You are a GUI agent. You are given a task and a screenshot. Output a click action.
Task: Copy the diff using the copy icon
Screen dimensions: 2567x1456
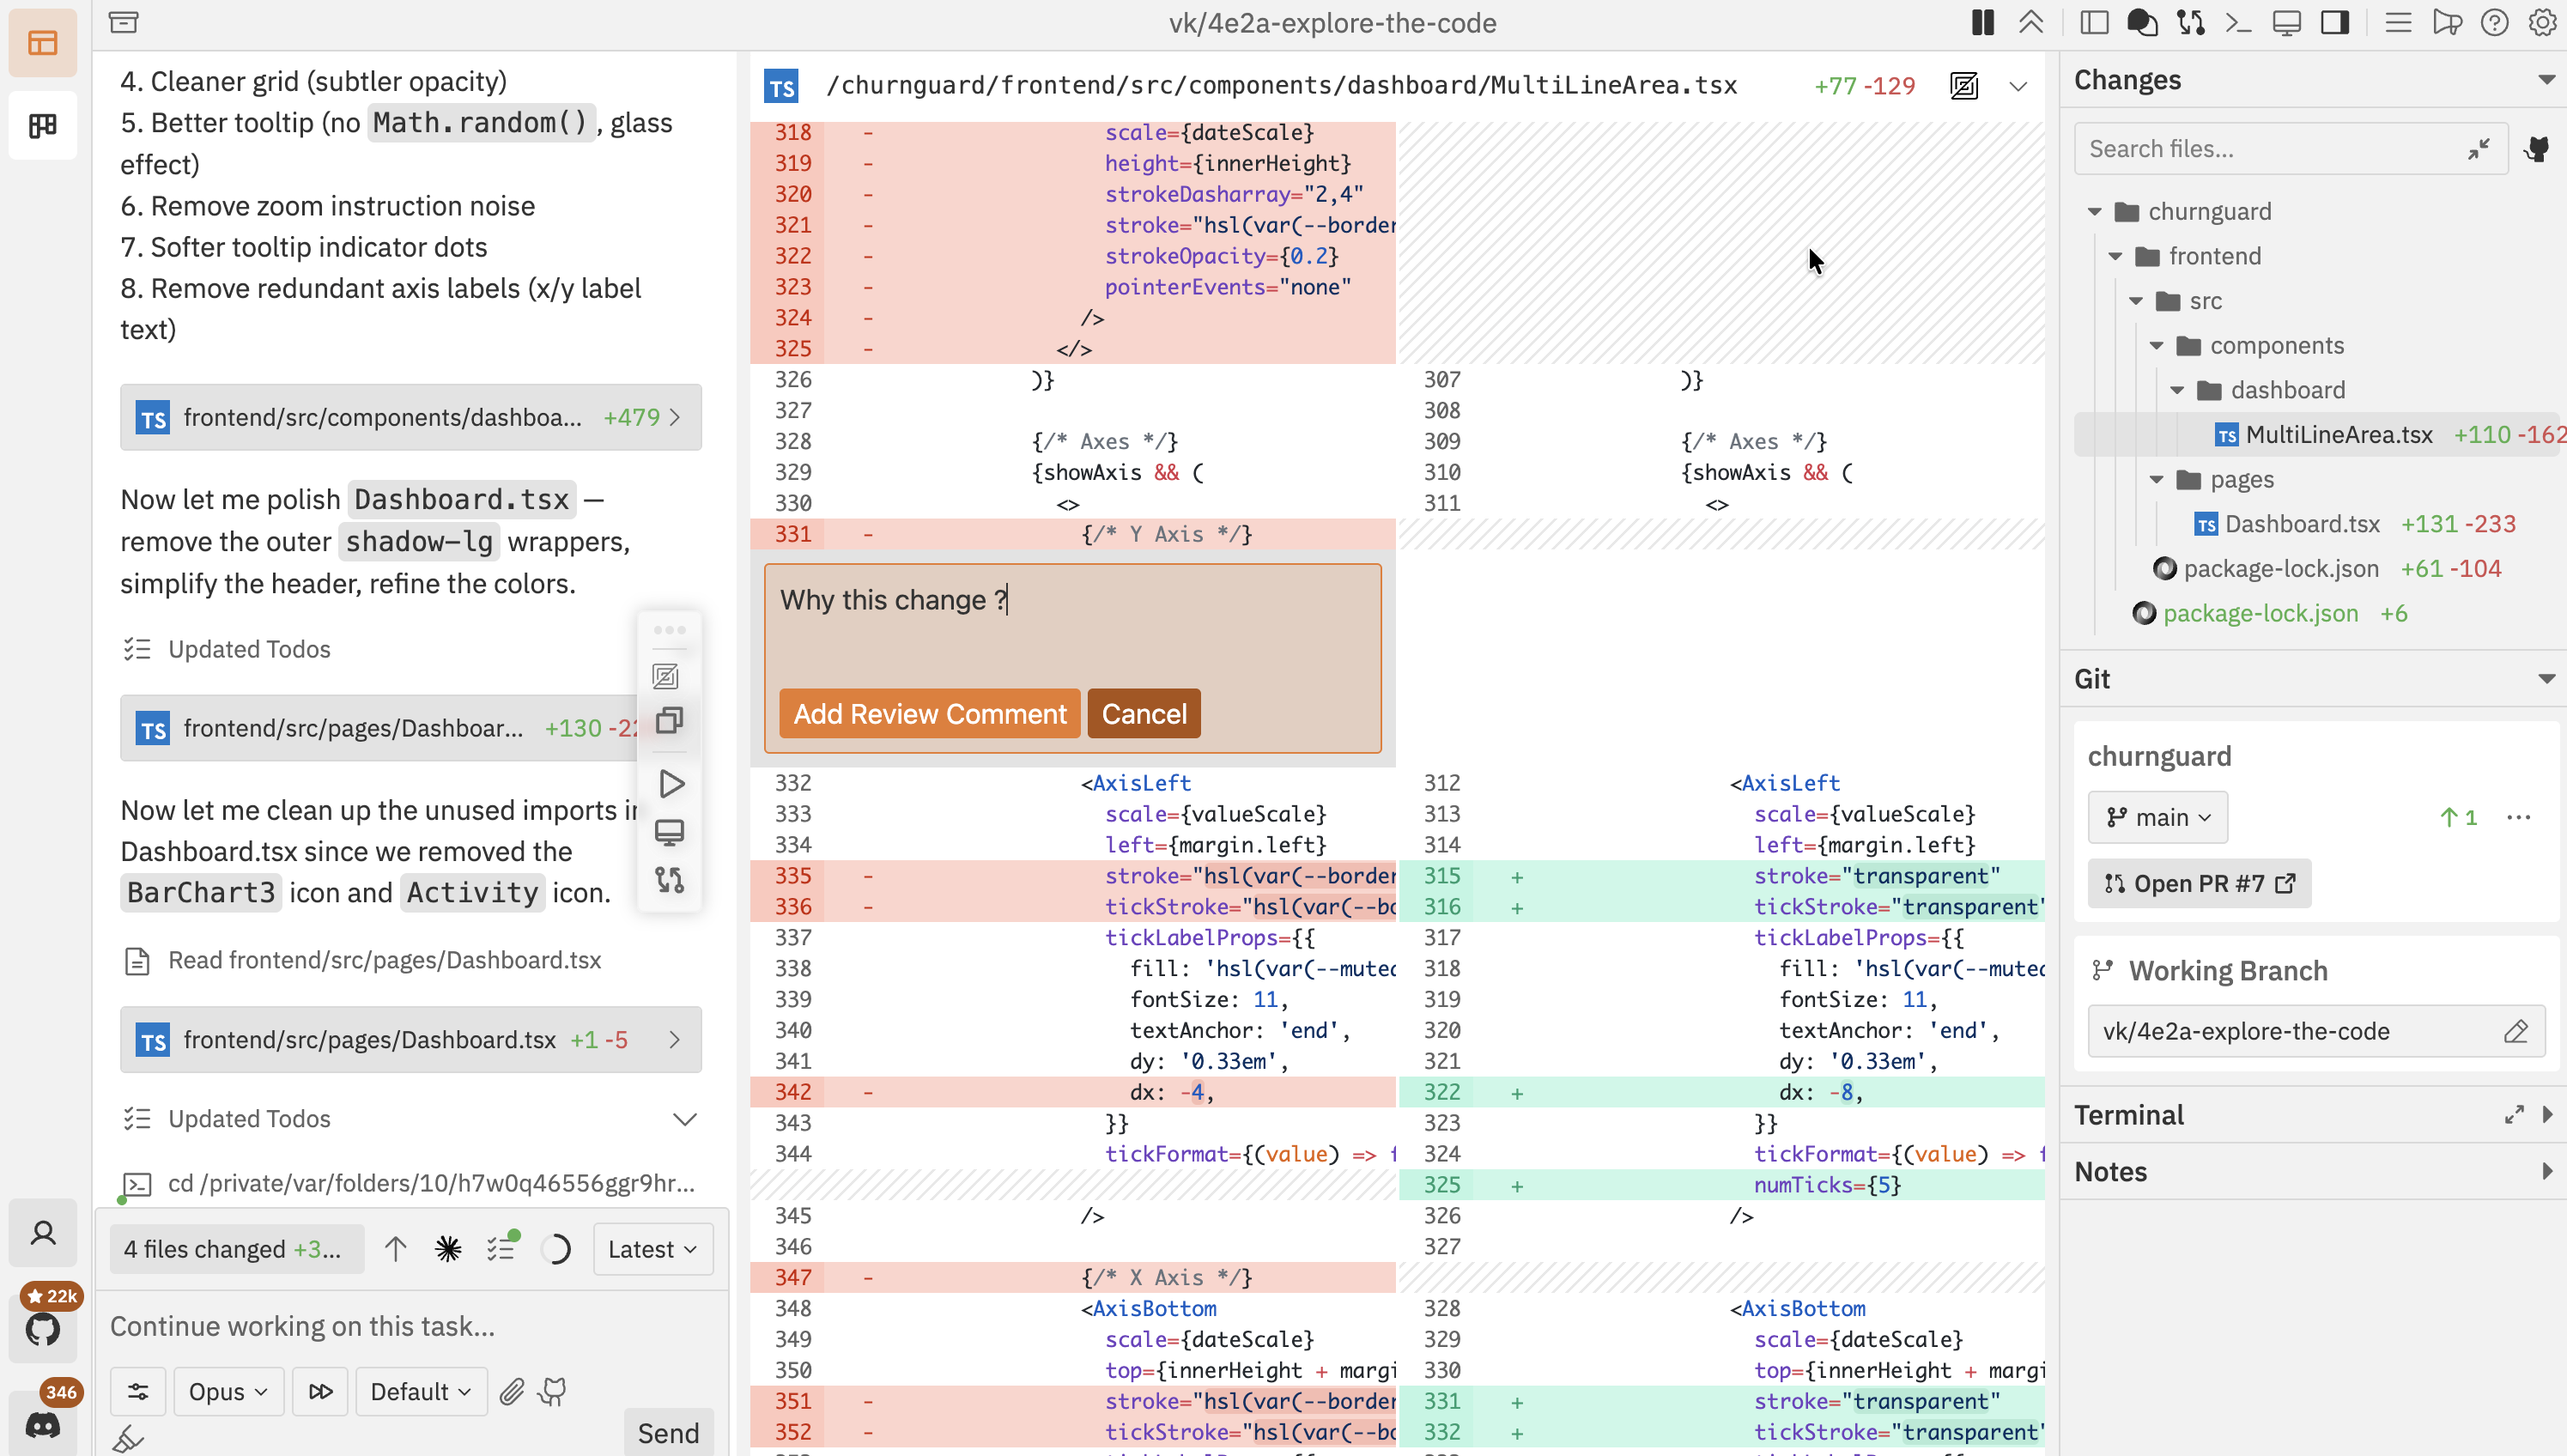tap(669, 720)
